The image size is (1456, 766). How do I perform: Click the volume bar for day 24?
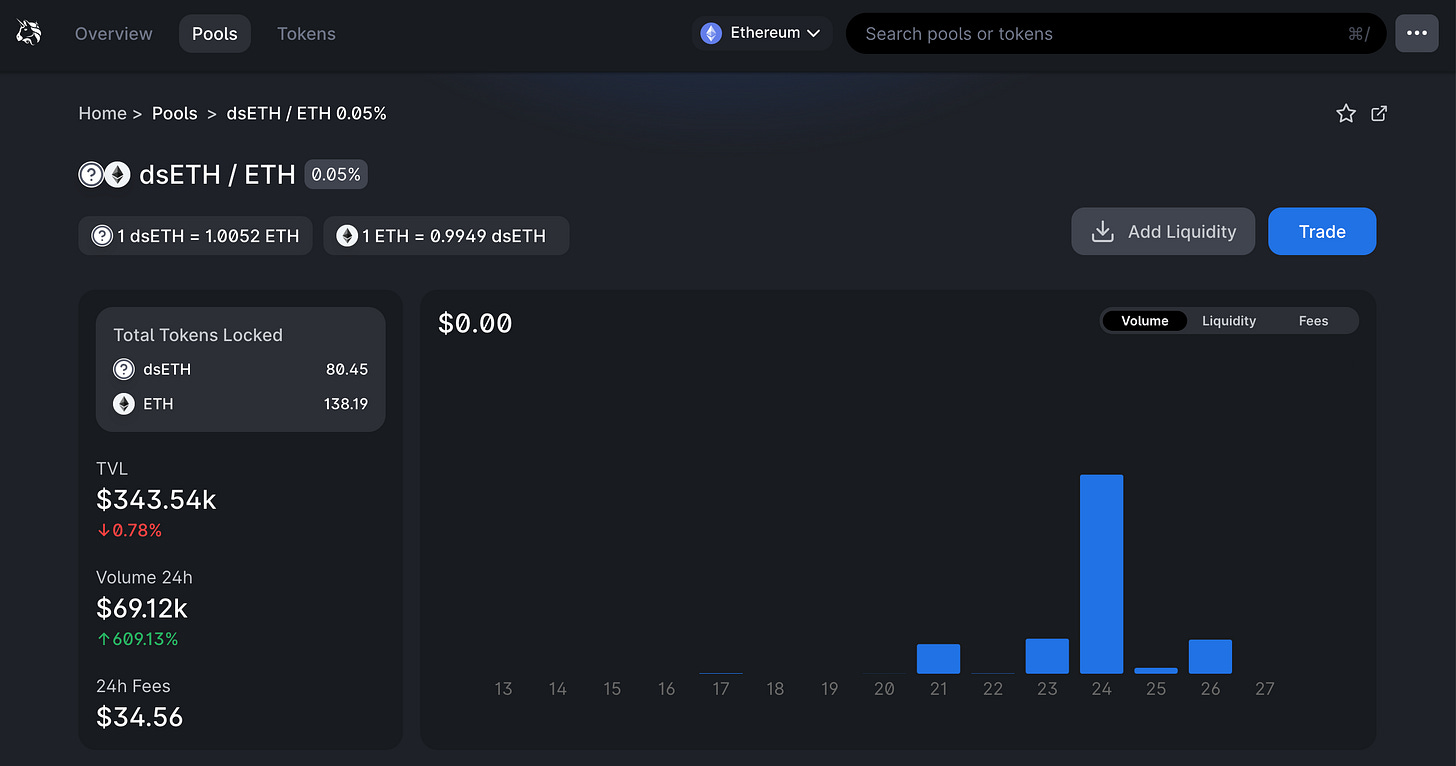(1101, 574)
